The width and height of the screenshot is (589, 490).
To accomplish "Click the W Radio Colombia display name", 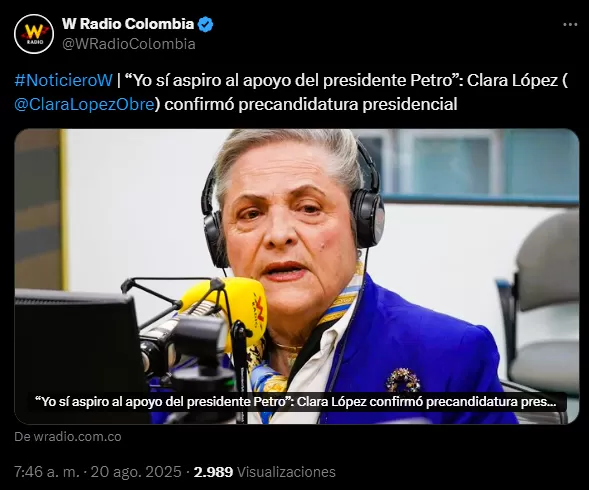I will [128, 24].
